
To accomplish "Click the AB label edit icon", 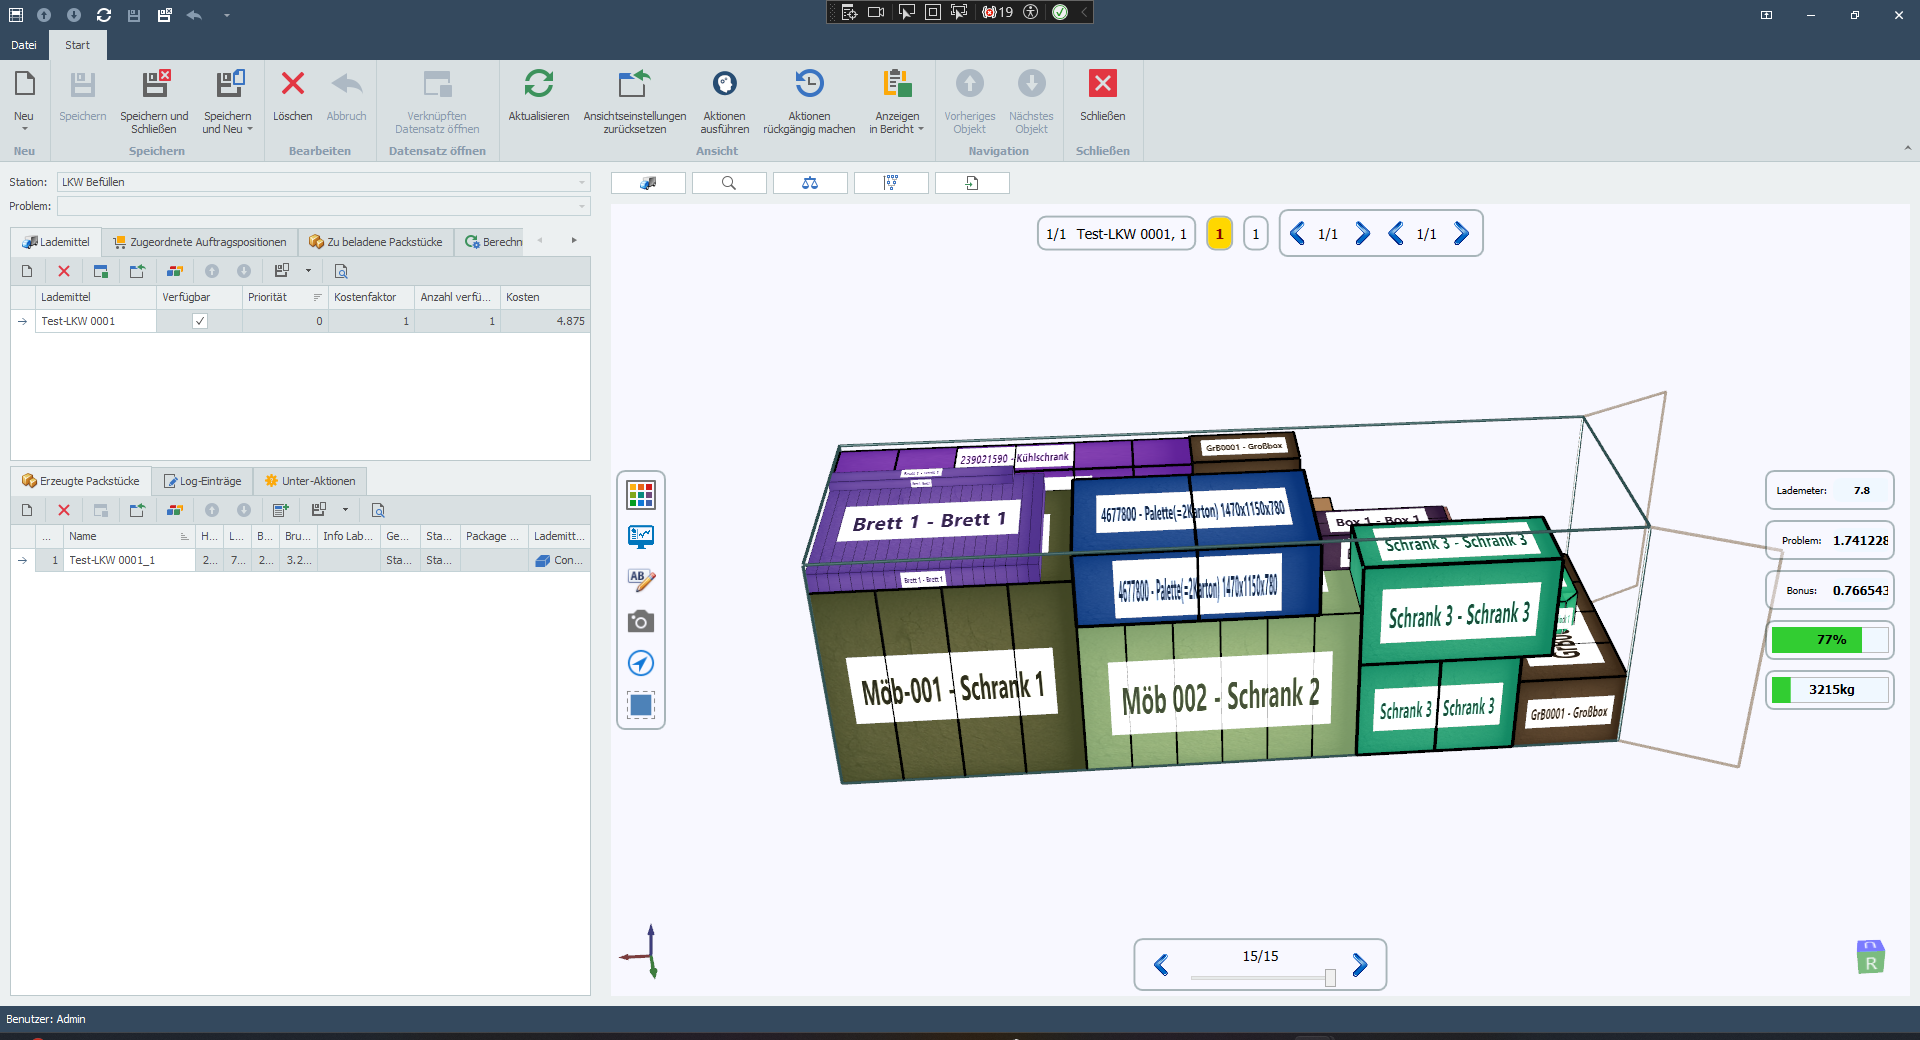I will coord(641,579).
